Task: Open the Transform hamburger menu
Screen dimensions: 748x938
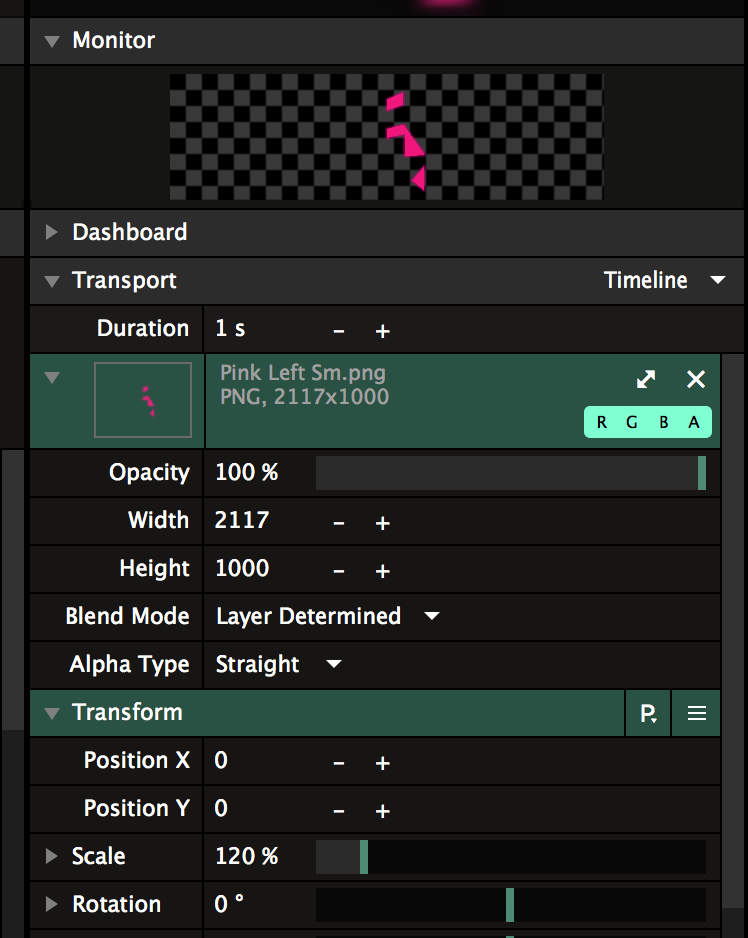Action: [697, 713]
